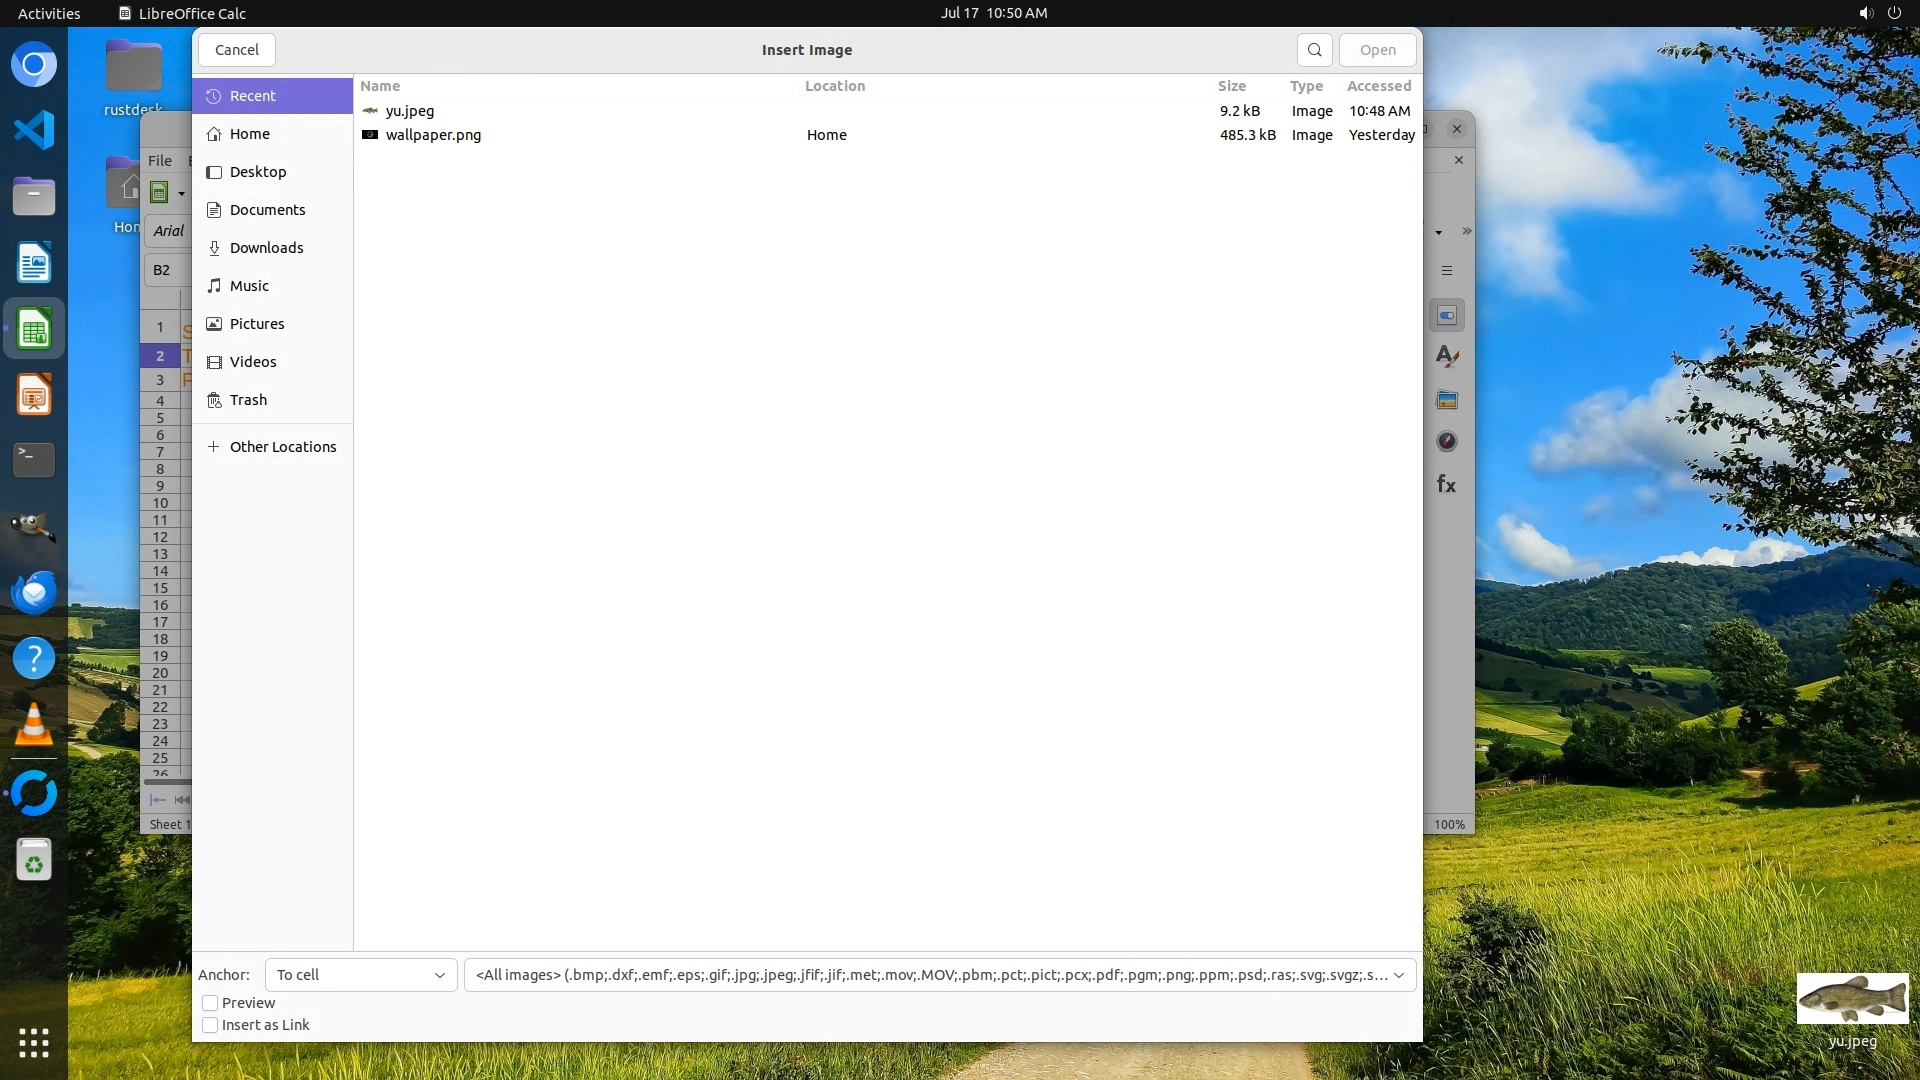Click the yu.jpeg desktop thumbnail

coord(1852,999)
